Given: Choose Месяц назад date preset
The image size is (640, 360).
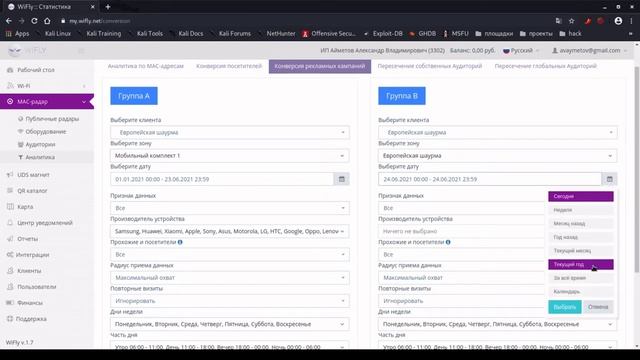Looking at the screenshot, I should (x=580, y=224).
